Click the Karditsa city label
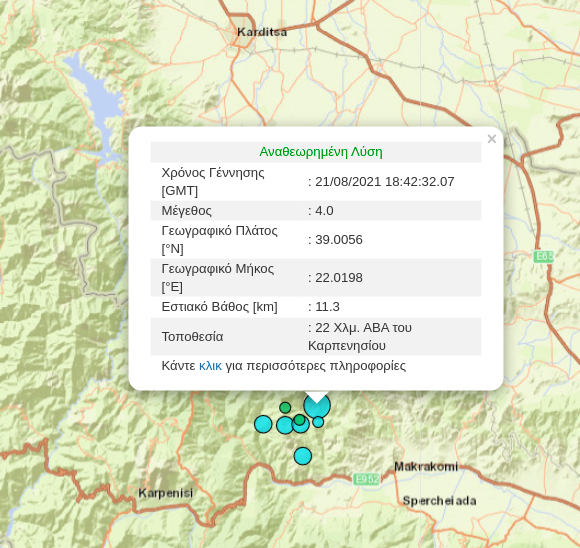 point(262,32)
